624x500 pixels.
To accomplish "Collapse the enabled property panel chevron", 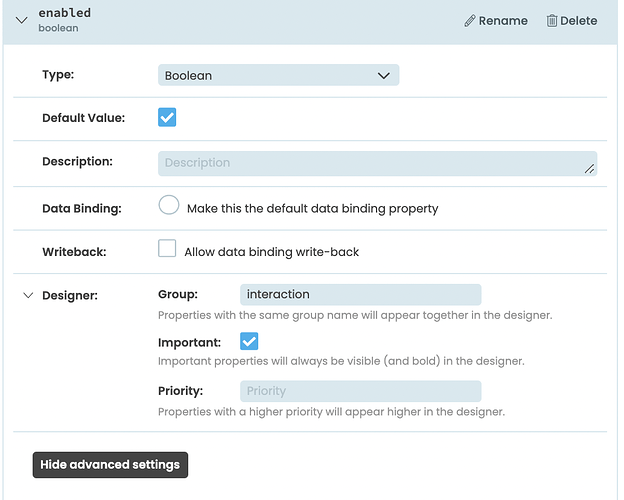I will click(x=21, y=20).
